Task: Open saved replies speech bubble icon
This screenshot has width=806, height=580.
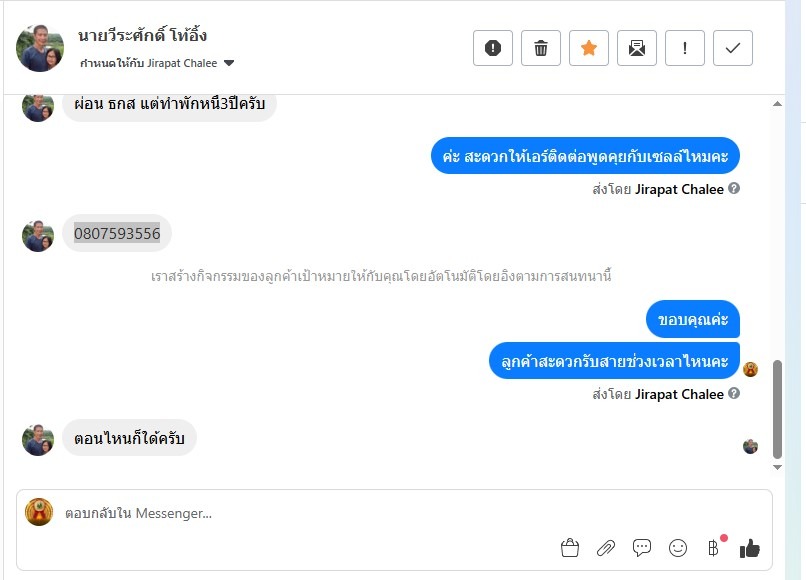Action: click(642, 547)
